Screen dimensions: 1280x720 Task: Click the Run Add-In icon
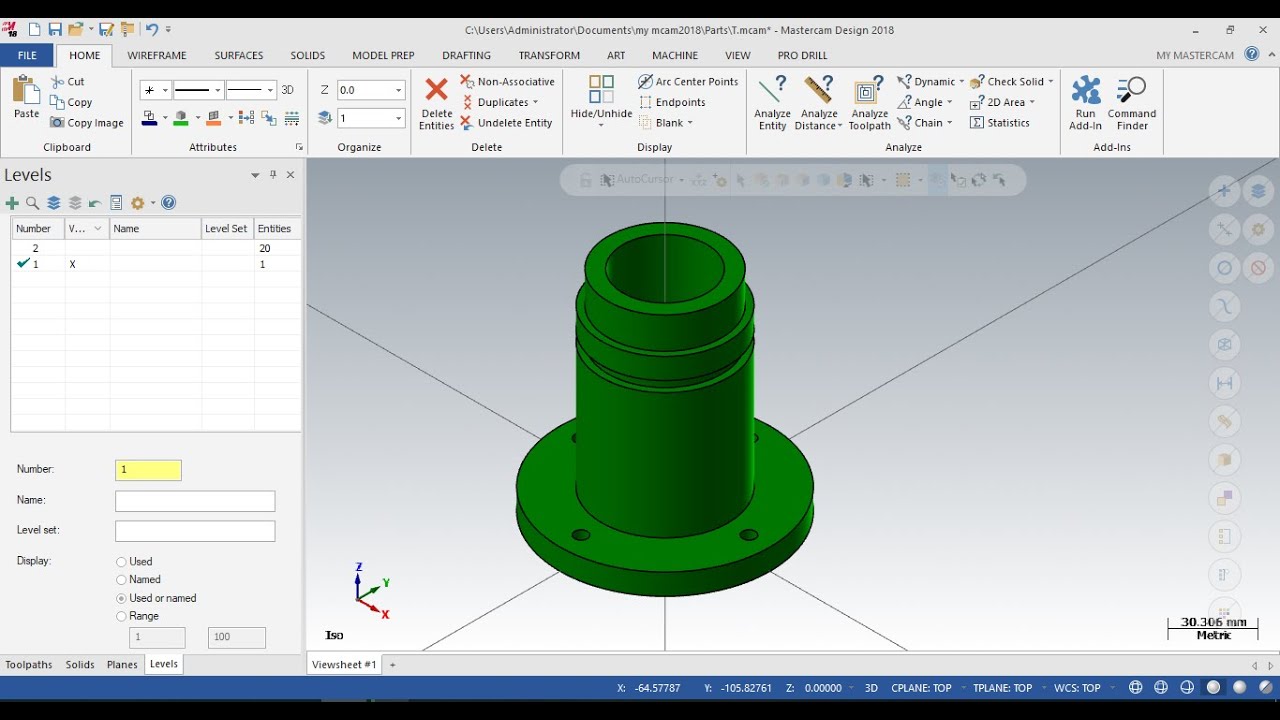[1086, 90]
